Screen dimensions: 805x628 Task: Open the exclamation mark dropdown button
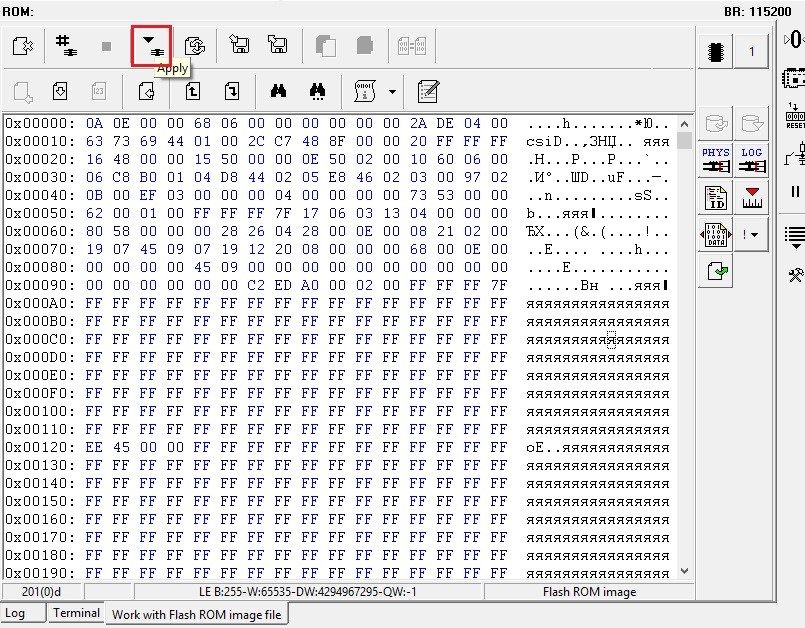[752, 235]
